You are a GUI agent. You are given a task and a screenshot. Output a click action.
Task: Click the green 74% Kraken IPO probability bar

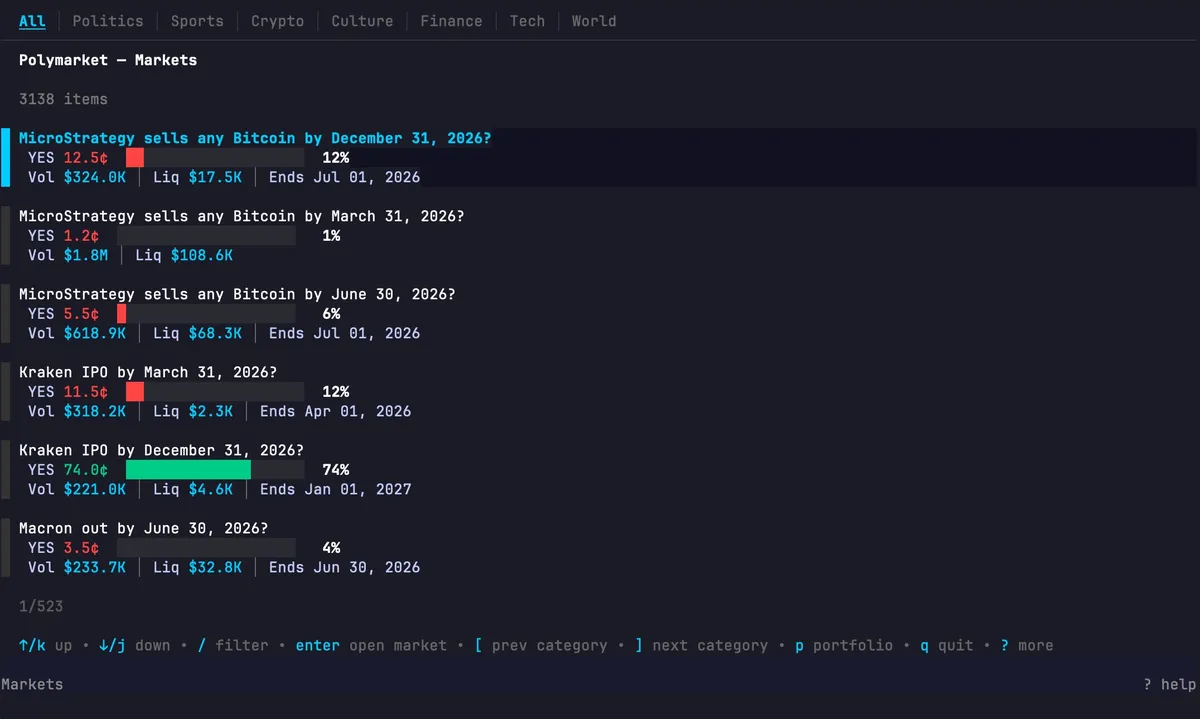pyautogui.click(x=188, y=470)
